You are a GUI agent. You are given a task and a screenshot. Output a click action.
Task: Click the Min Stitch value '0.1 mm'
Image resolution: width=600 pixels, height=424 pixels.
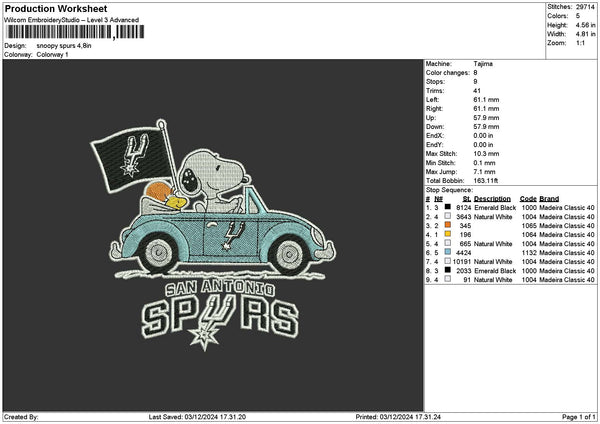pyautogui.click(x=484, y=163)
